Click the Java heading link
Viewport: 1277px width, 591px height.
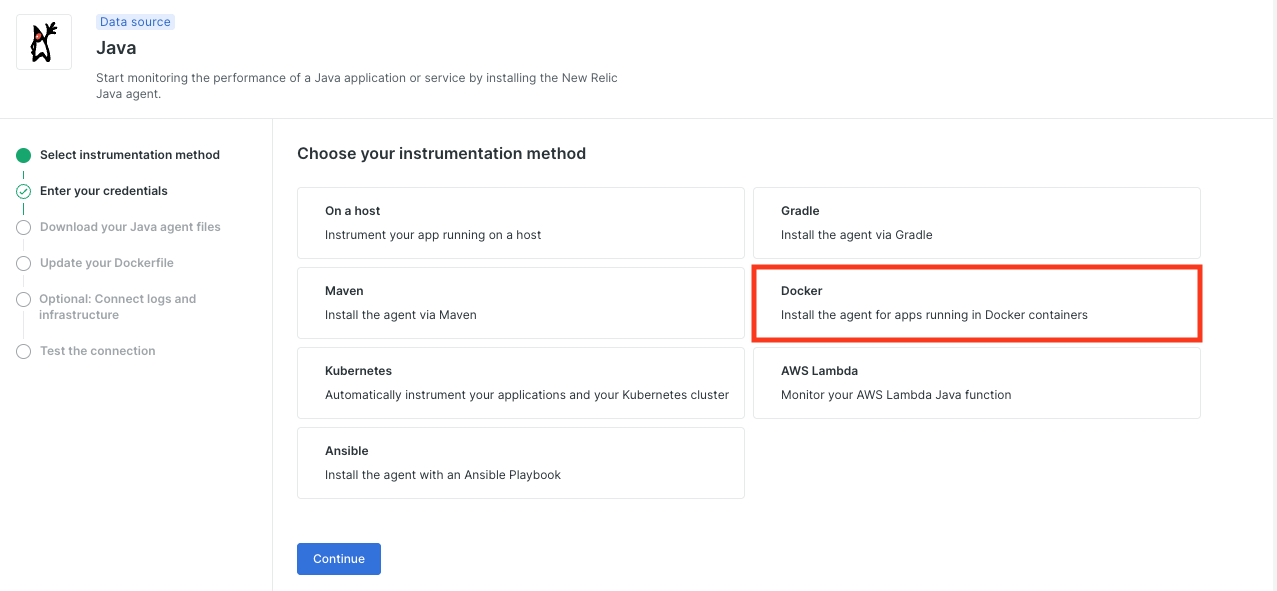115,47
